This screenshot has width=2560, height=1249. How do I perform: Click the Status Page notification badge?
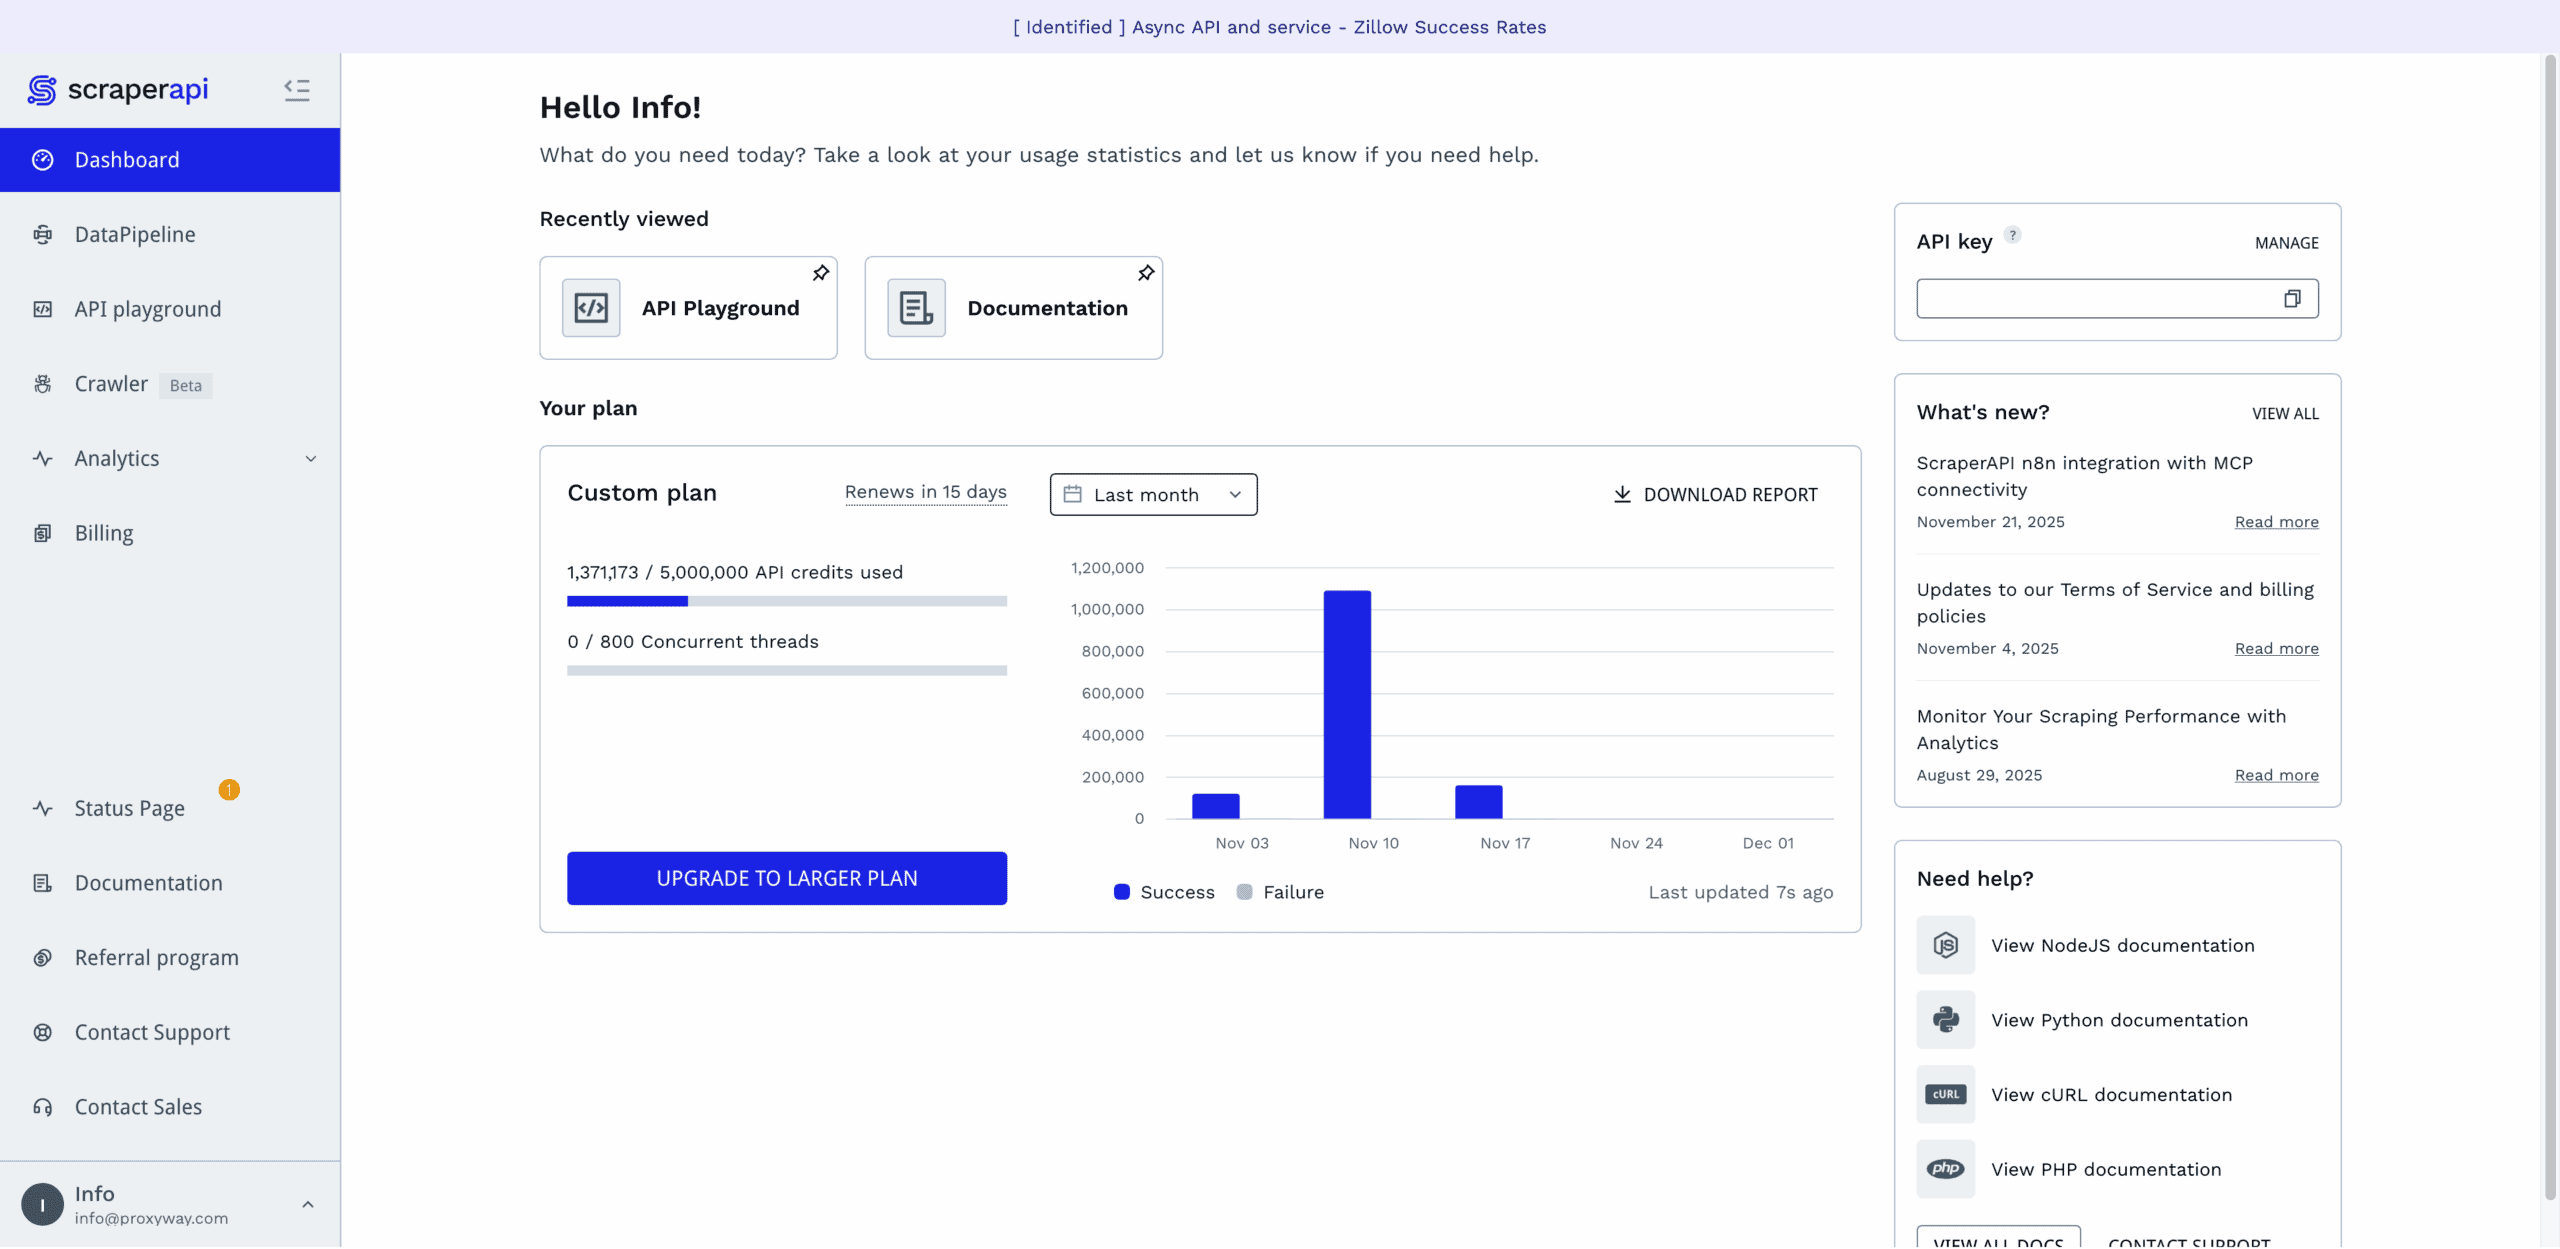(x=229, y=790)
